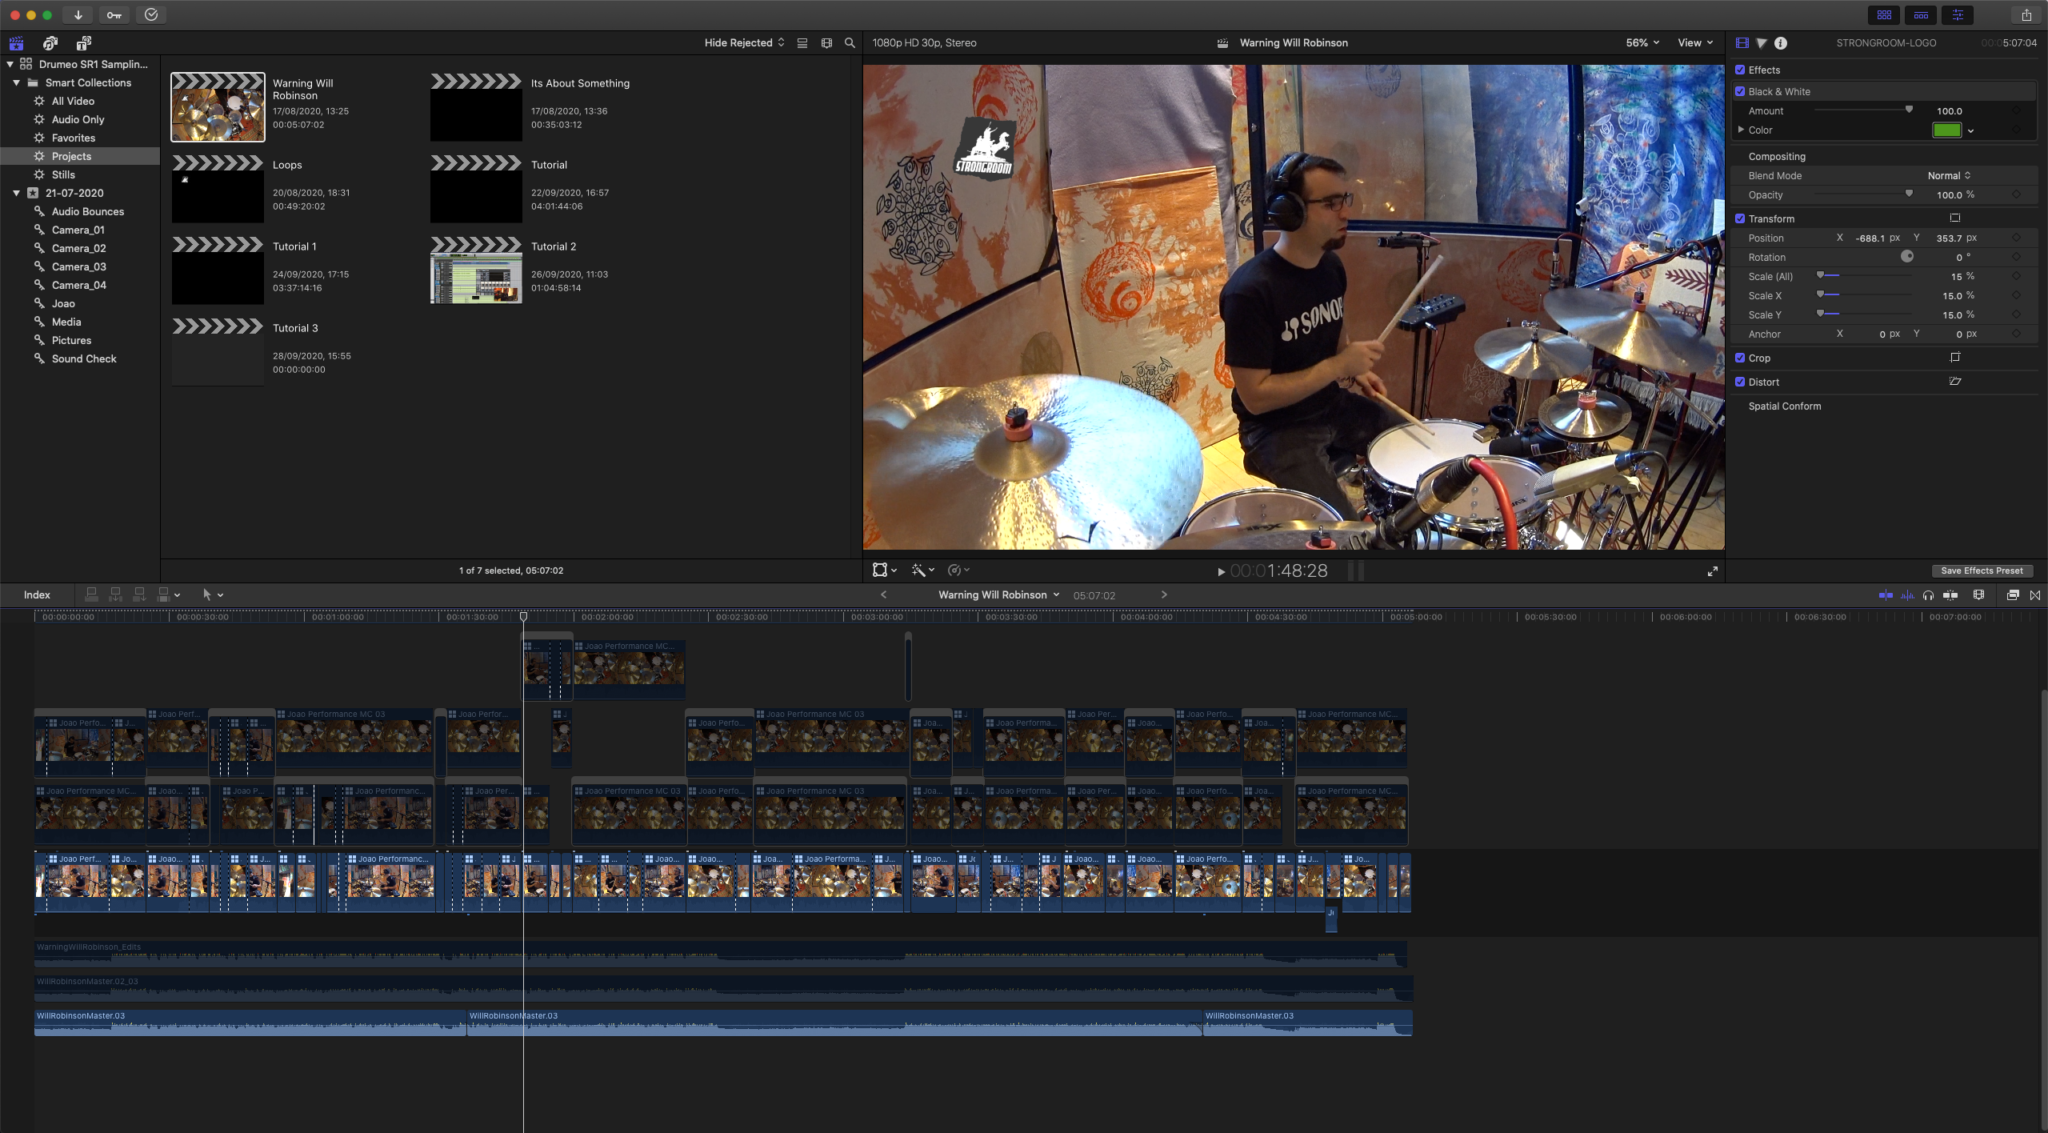Click the auto-enhance magic wand icon

pyautogui.click(x=920, y=570)
